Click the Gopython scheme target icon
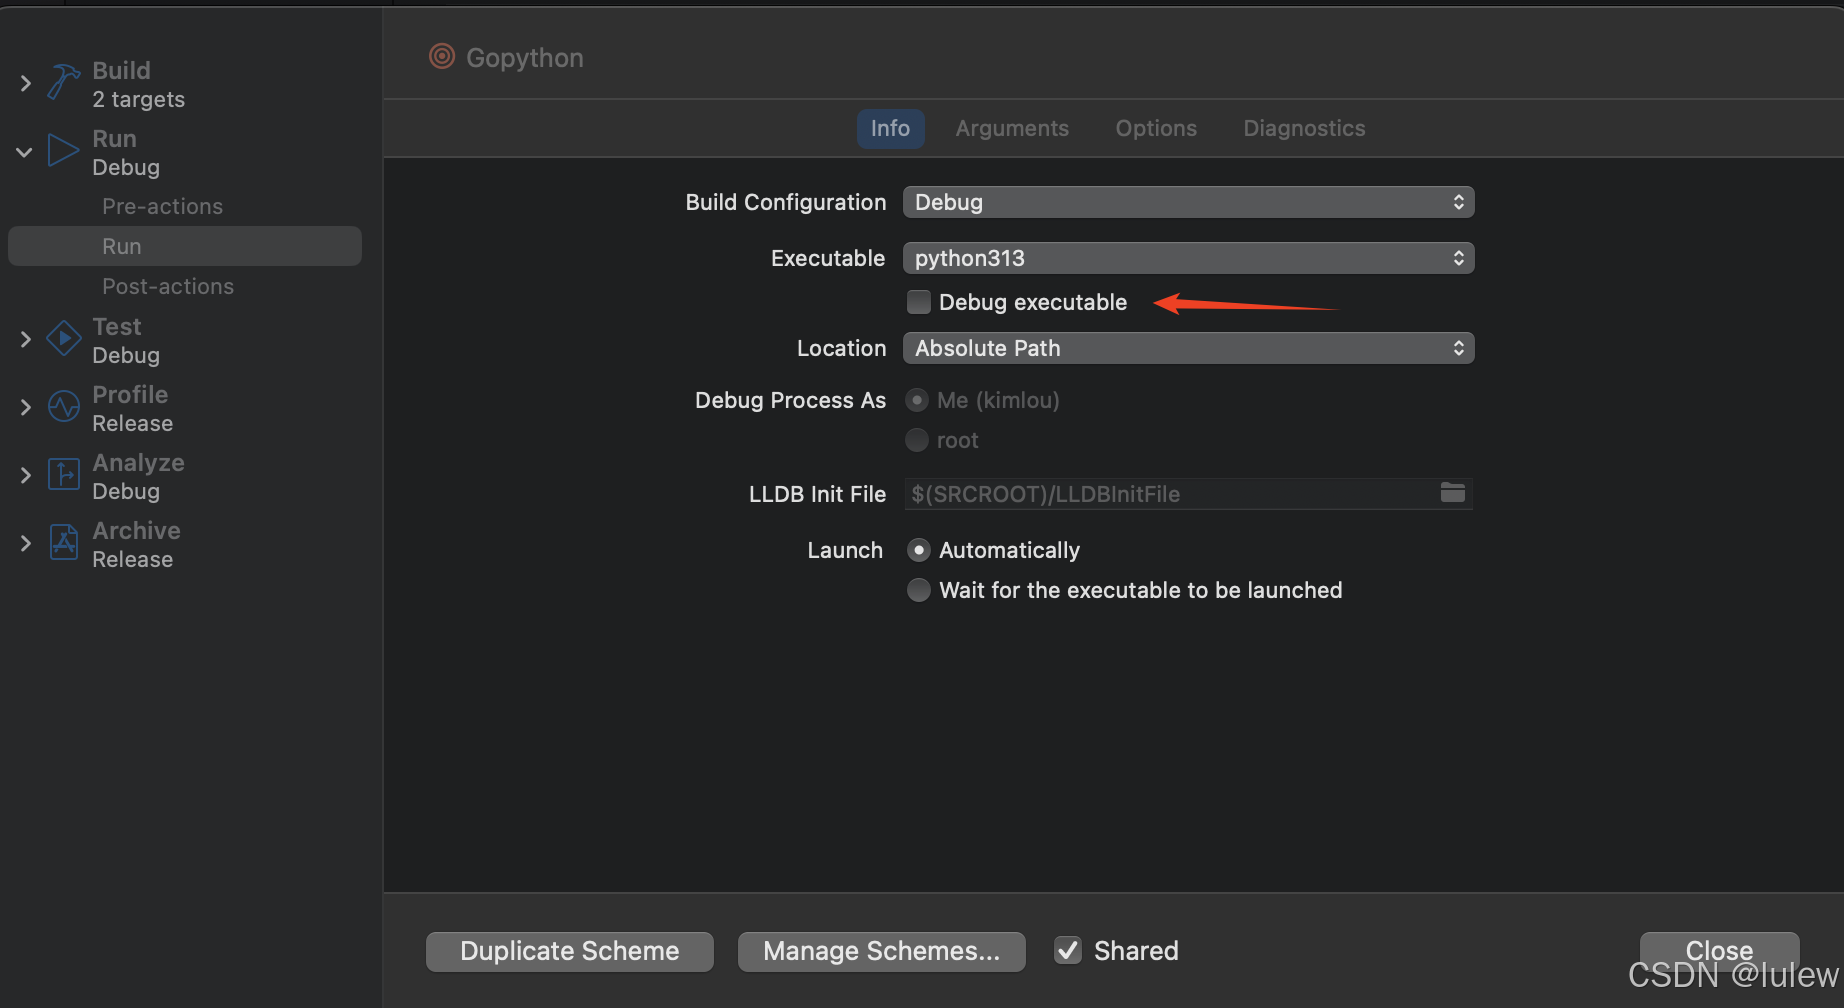 (441, 56)
